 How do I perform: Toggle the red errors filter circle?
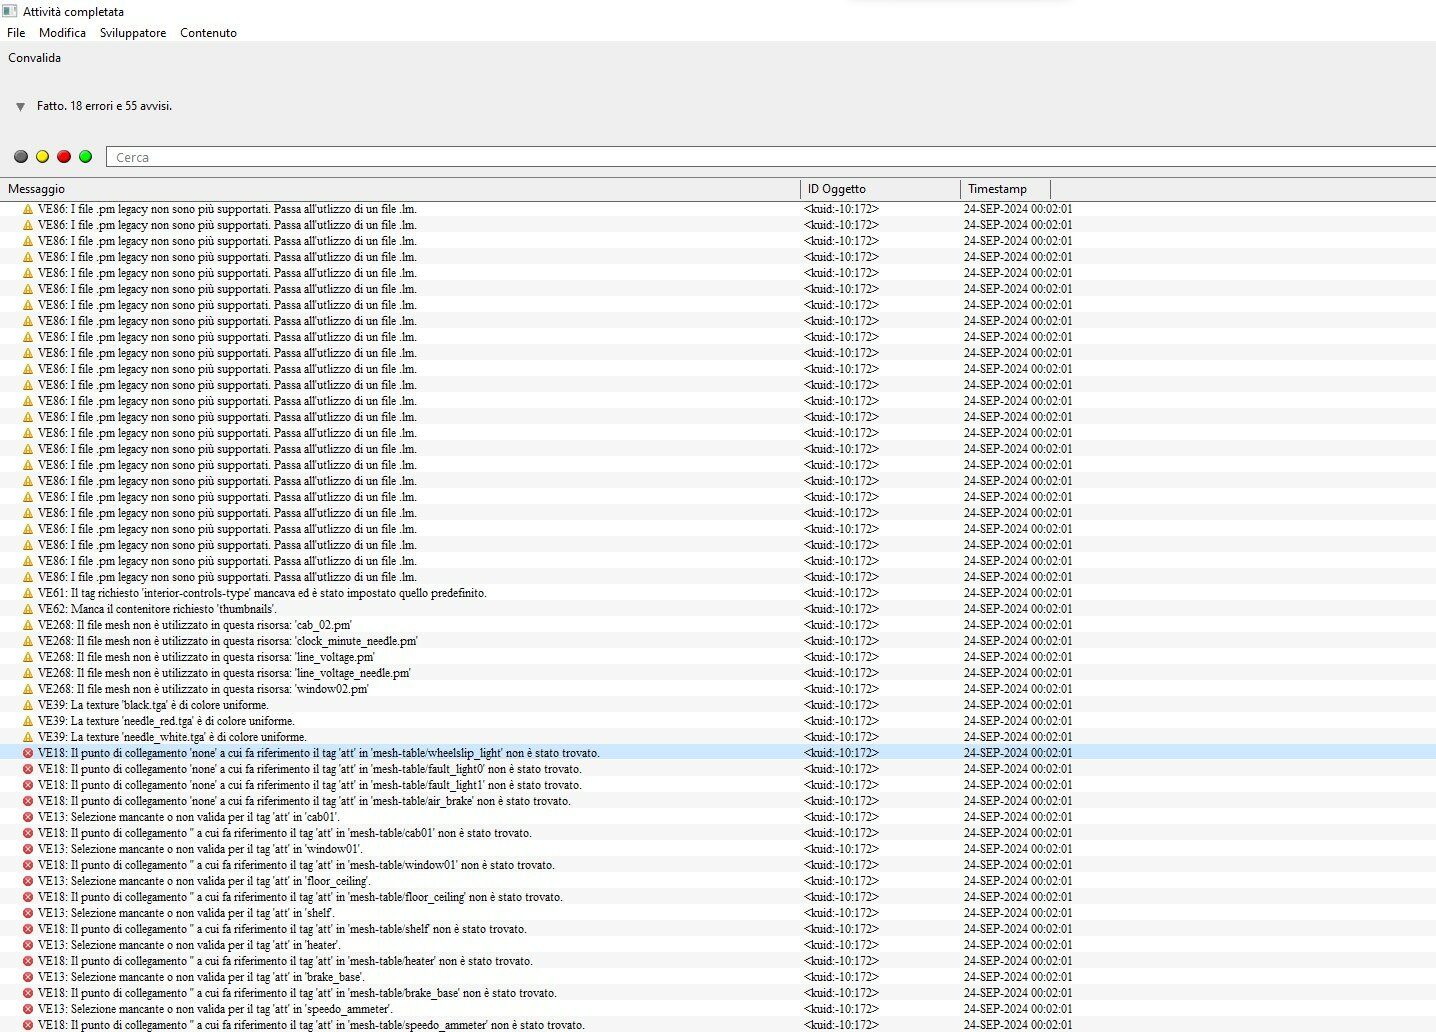pos(64,157)
